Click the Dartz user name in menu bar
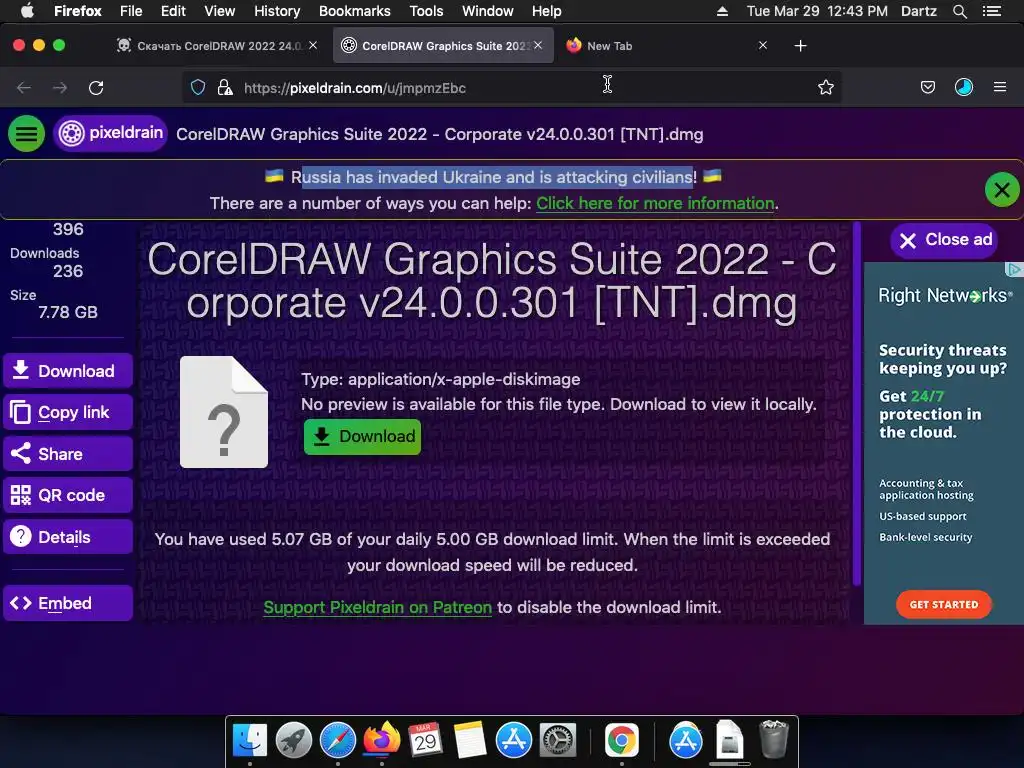Viewport: 1024px width, 768px height. (x=918, y=11)
